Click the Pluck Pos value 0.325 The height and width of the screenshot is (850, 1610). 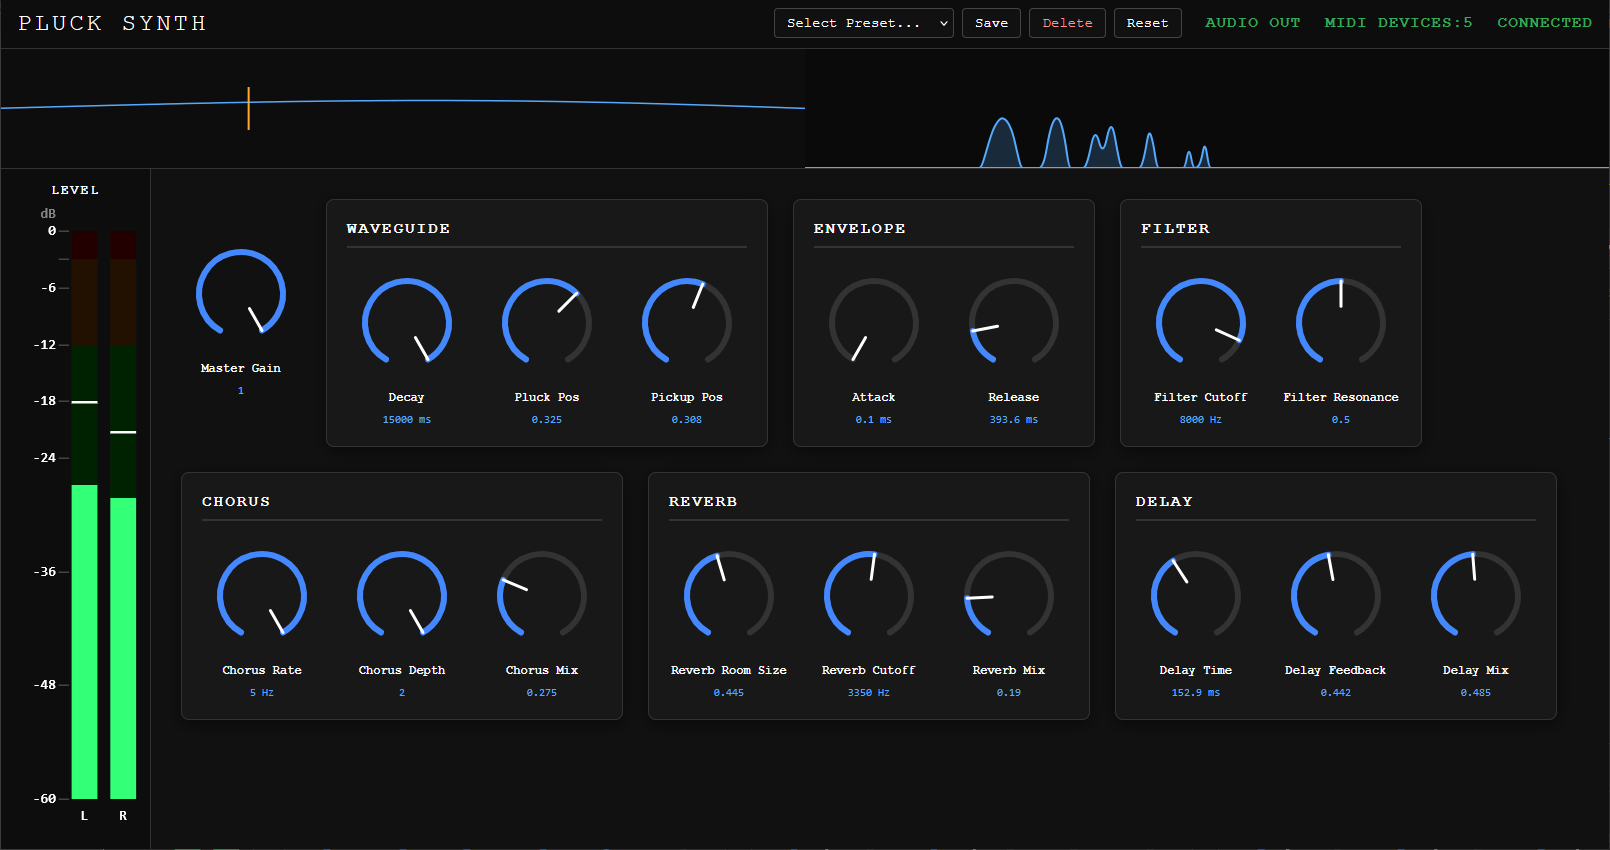point(547,420)
